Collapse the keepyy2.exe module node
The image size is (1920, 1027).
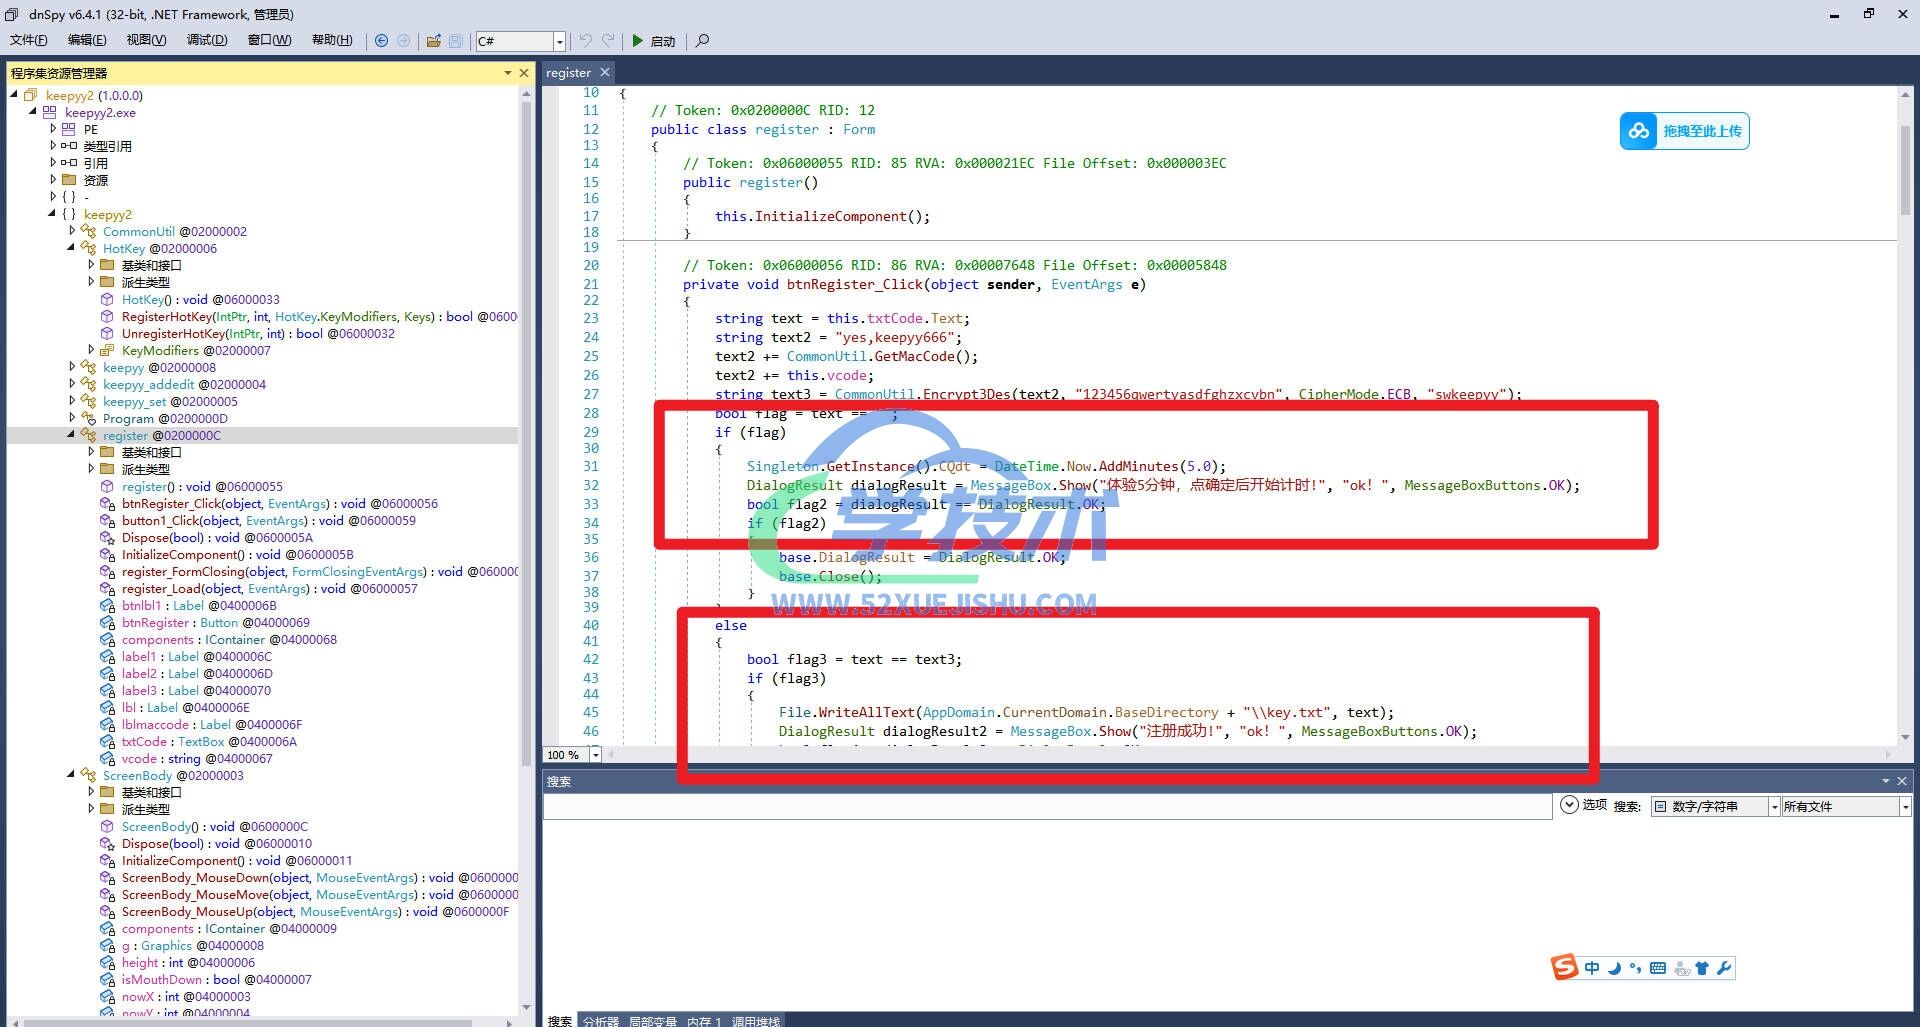33,112
